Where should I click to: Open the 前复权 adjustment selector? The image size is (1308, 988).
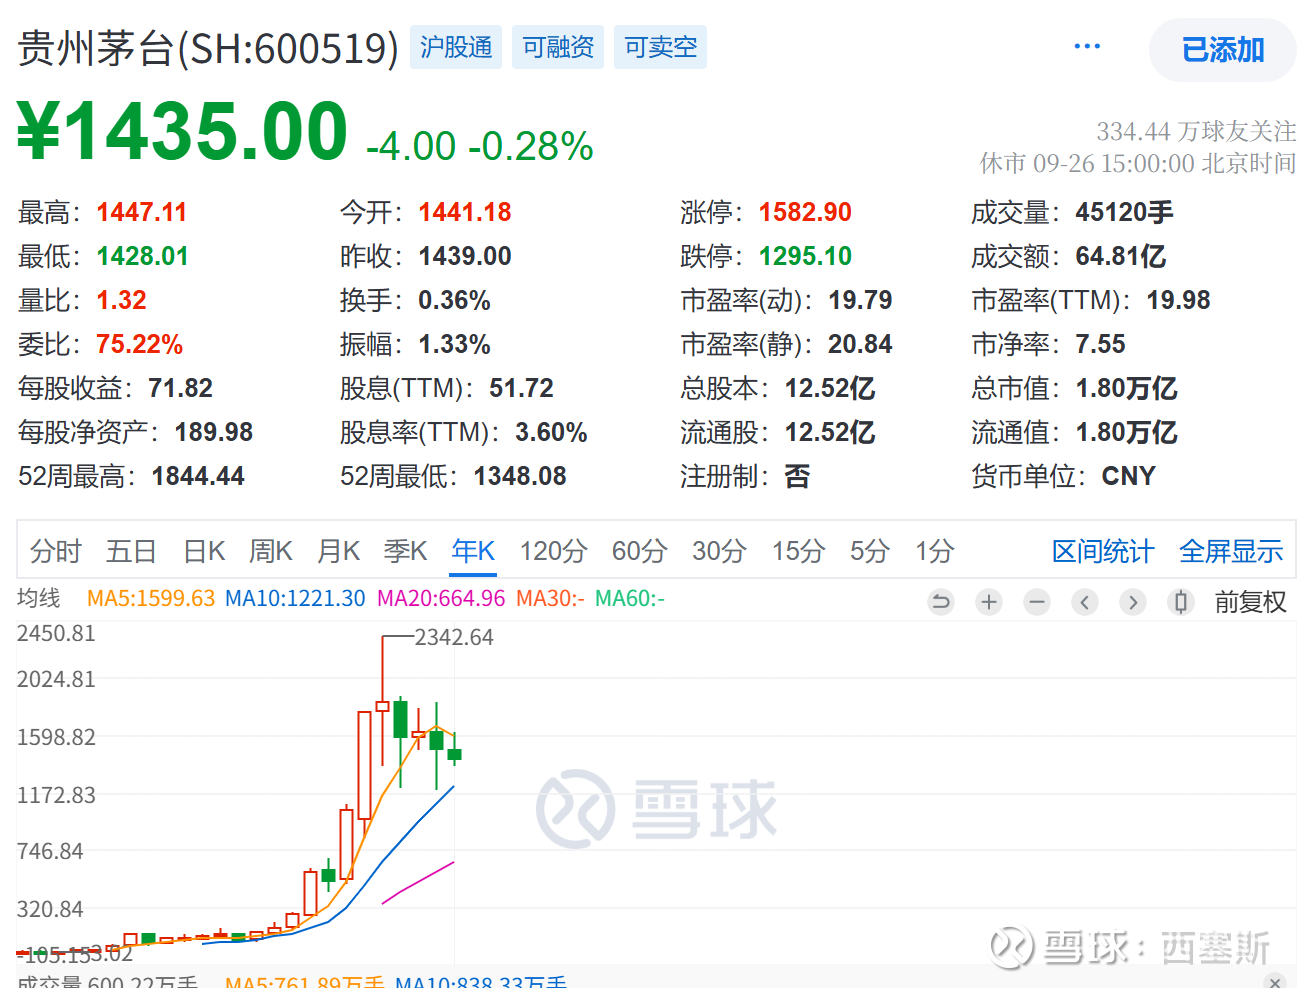tap(1250, 602)
